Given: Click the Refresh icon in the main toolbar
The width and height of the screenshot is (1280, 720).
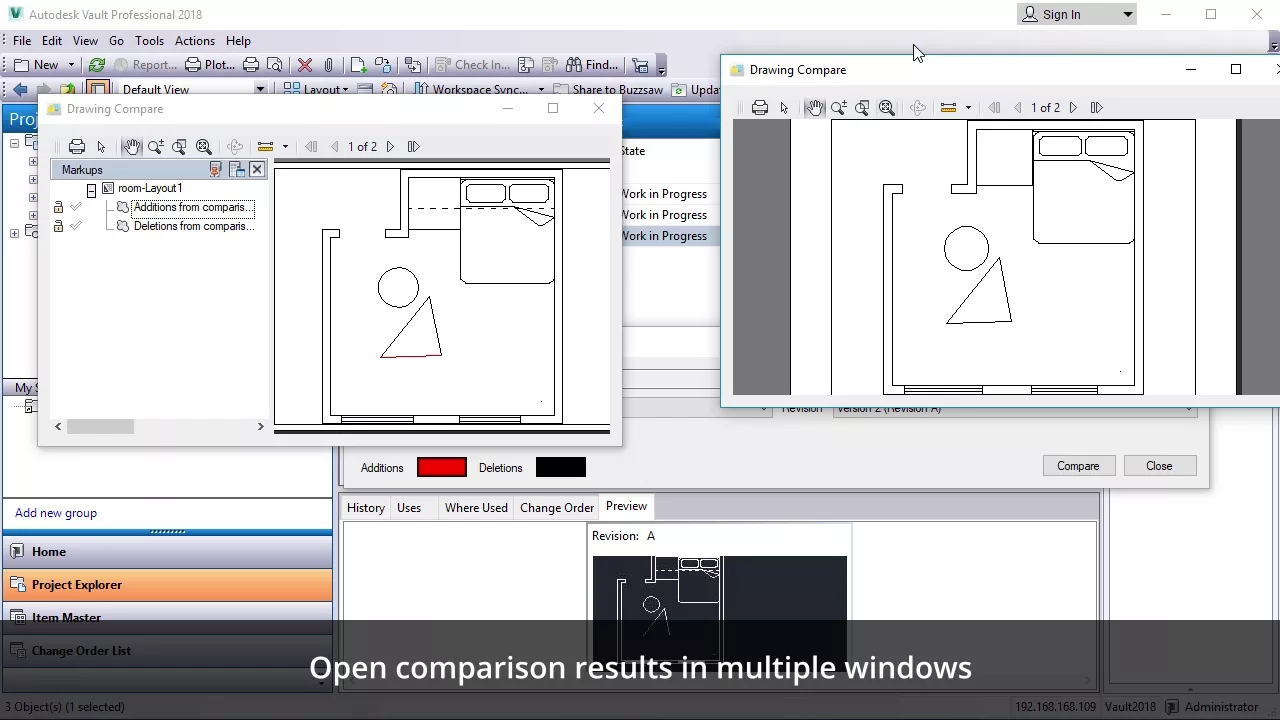Looking at the screenshot, I should (x=97, y=65).
